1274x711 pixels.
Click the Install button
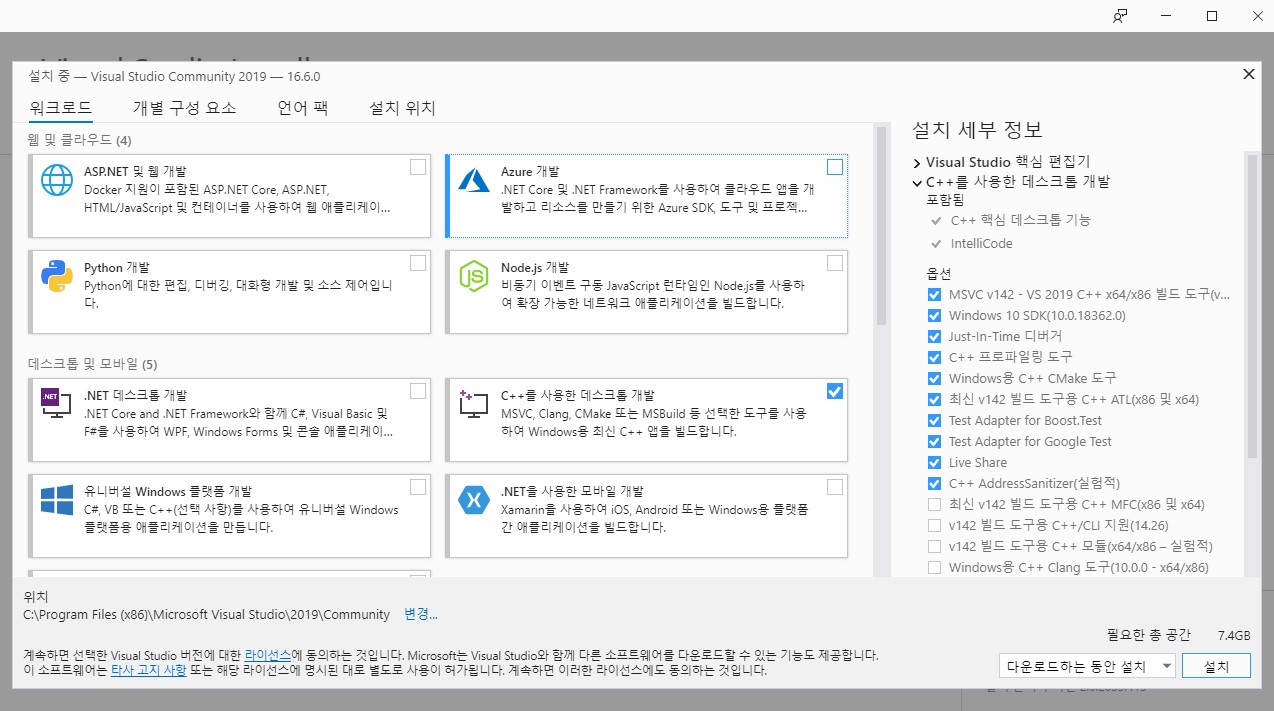pyautogui.click(x=1216, y=666)
